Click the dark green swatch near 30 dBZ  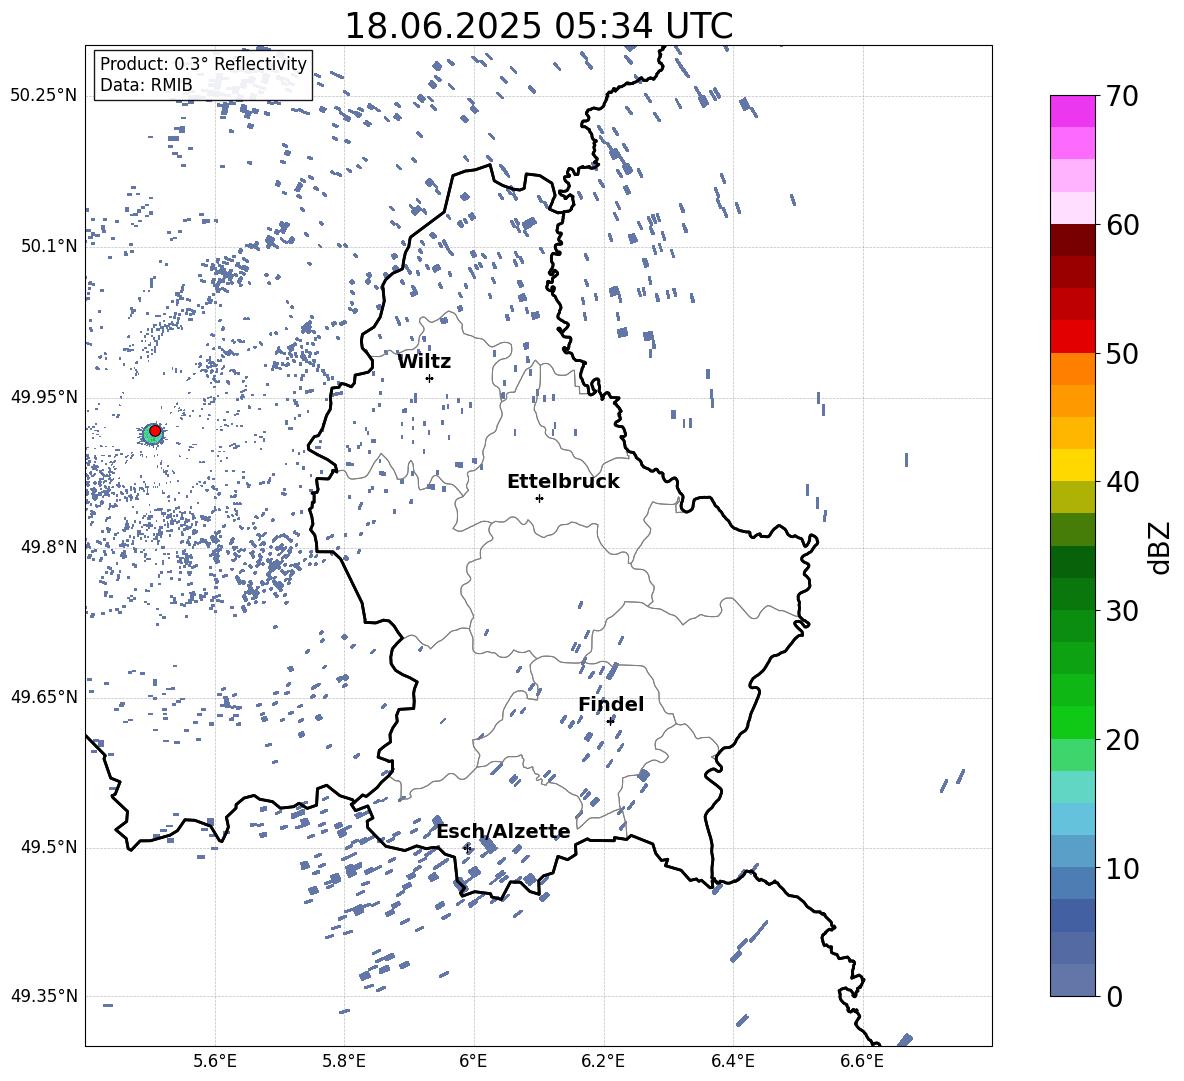(x=1073, y=594)
